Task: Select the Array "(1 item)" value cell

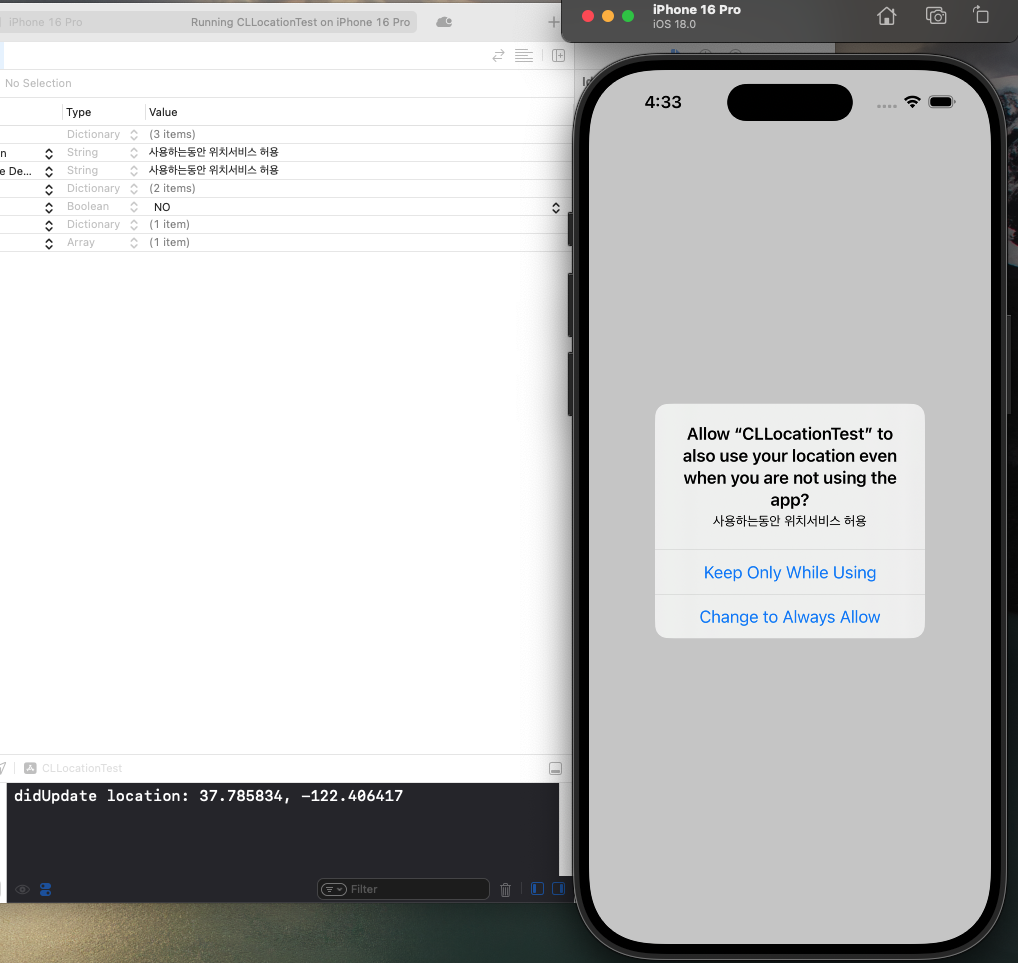Action: (x=169, y=242)
